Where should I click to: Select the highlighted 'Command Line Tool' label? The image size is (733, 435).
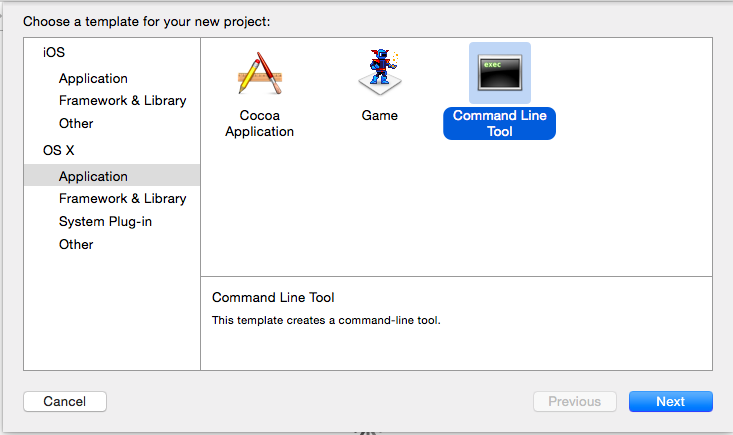499,123
